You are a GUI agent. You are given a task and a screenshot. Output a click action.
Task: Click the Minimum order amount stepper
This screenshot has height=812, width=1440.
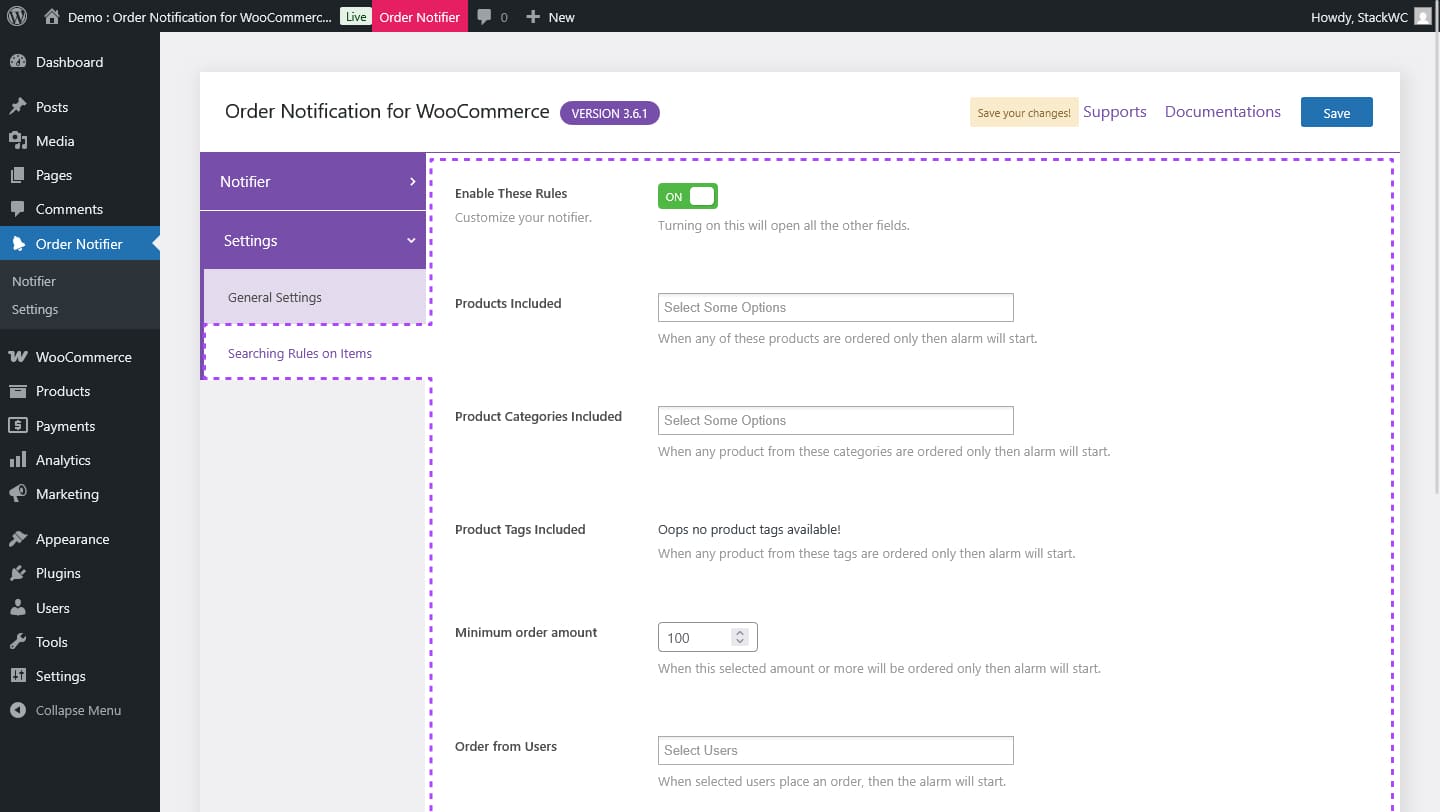(x=739, y=637)
